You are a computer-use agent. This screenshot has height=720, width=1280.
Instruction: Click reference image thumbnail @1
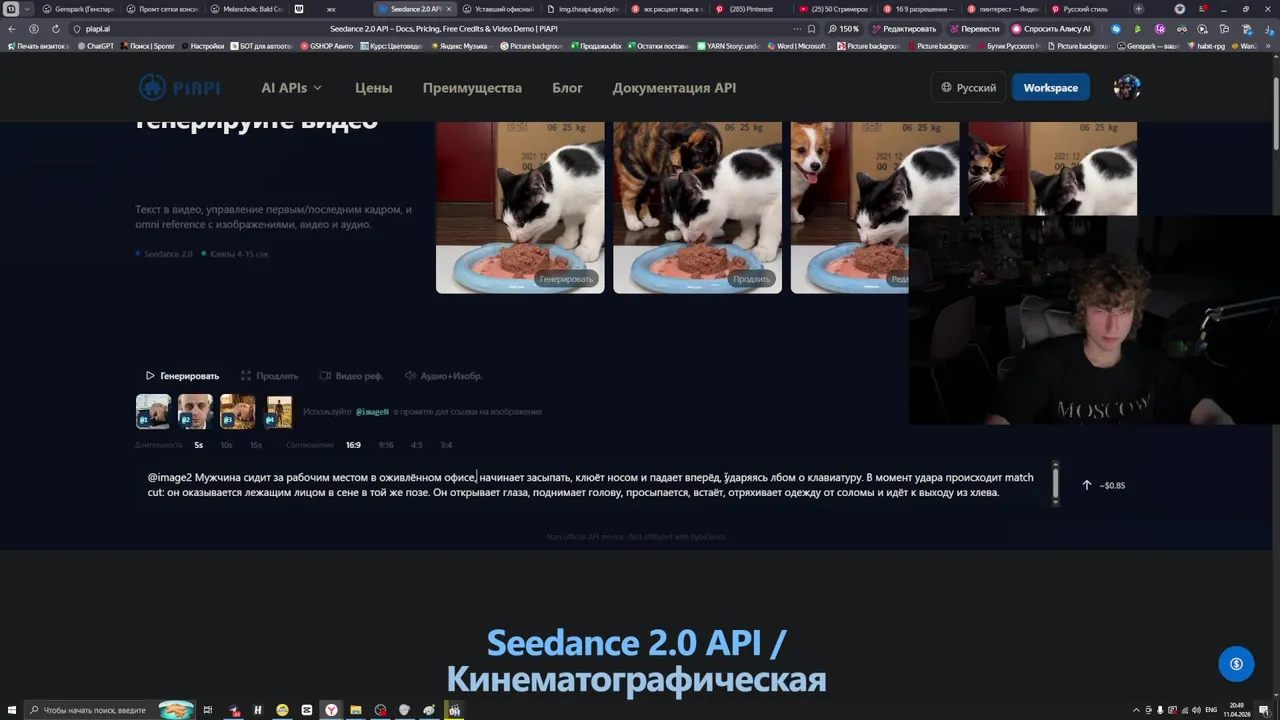(153, 411)
